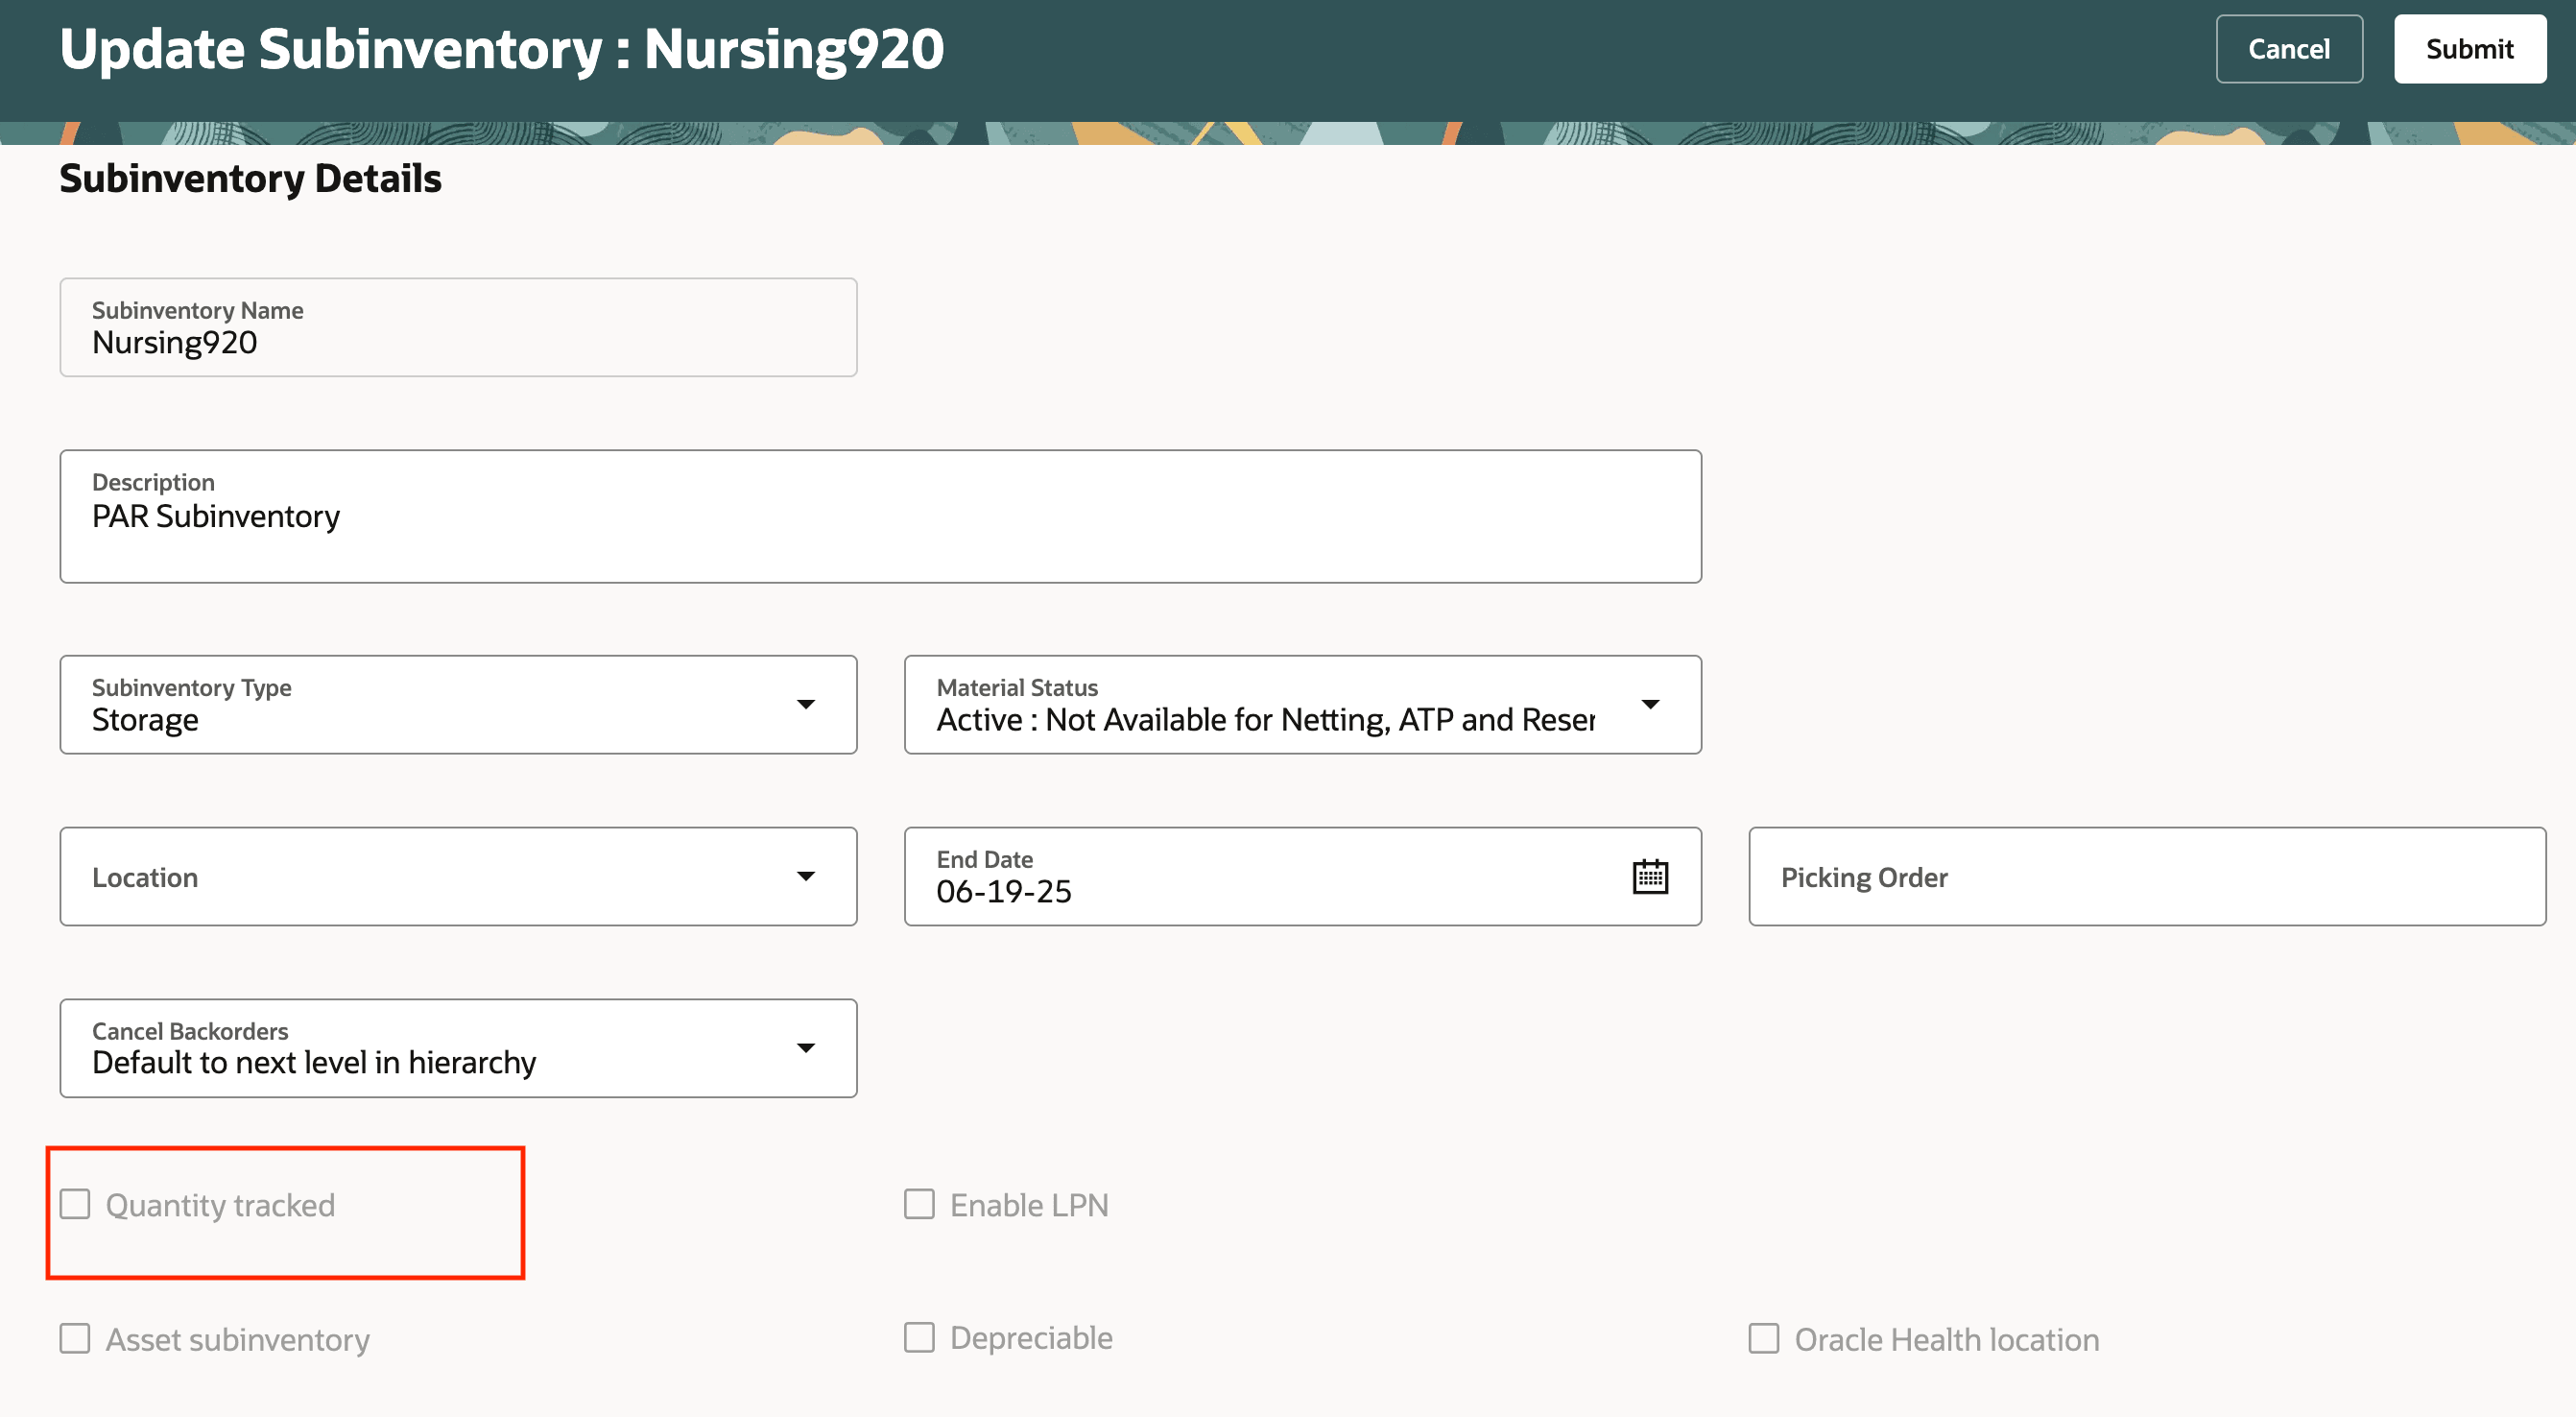Submit the subinventory update
This screenshot has height=1417, width=2576.
2469,49
